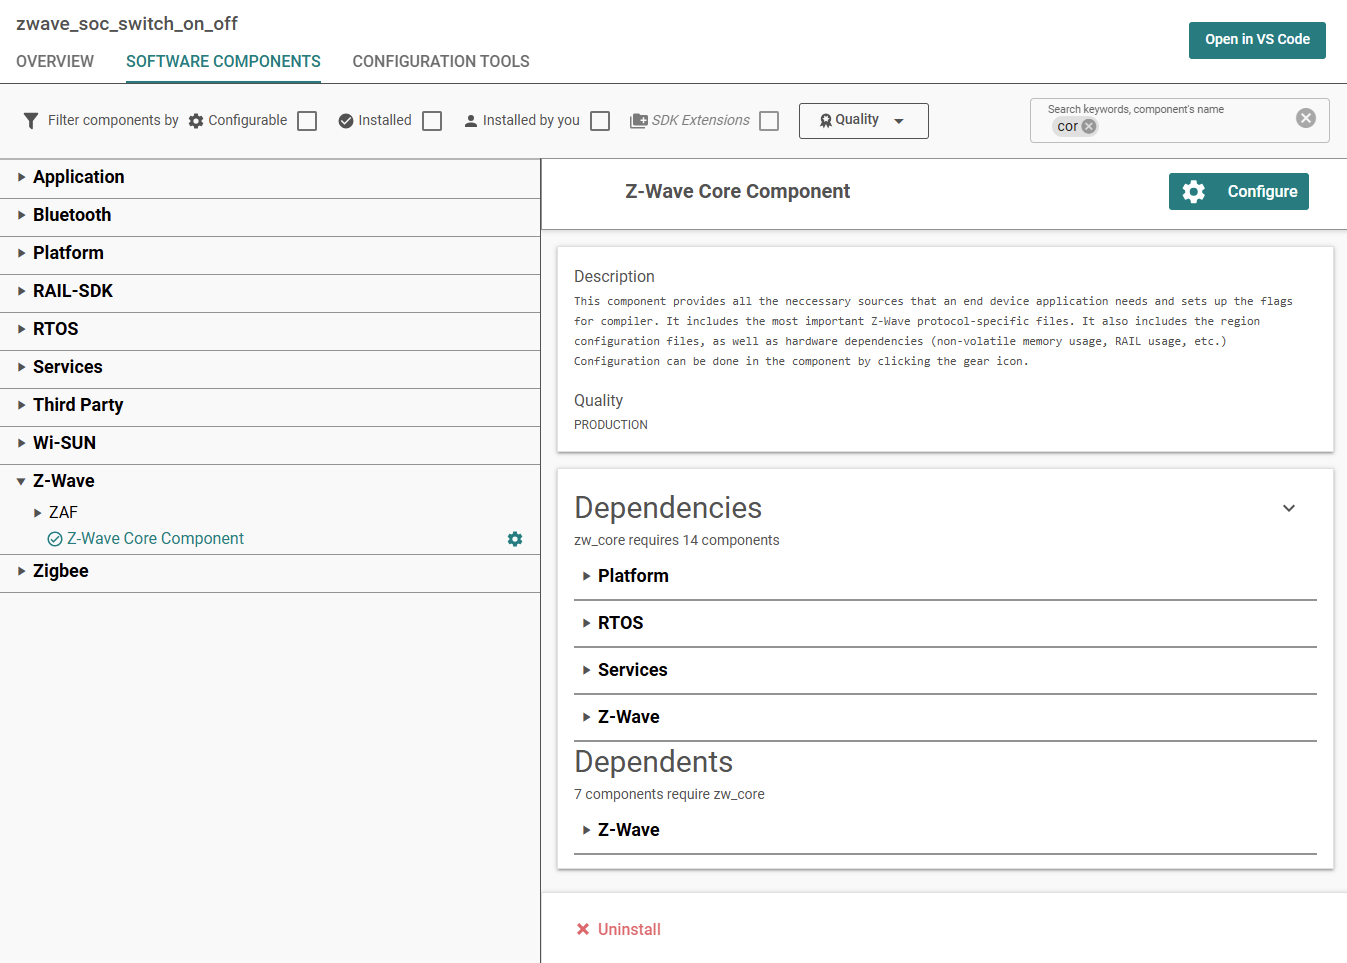Click the person icon beside Installed by you
Viewport: 1347px width, 963px height.
click(470, 120)
